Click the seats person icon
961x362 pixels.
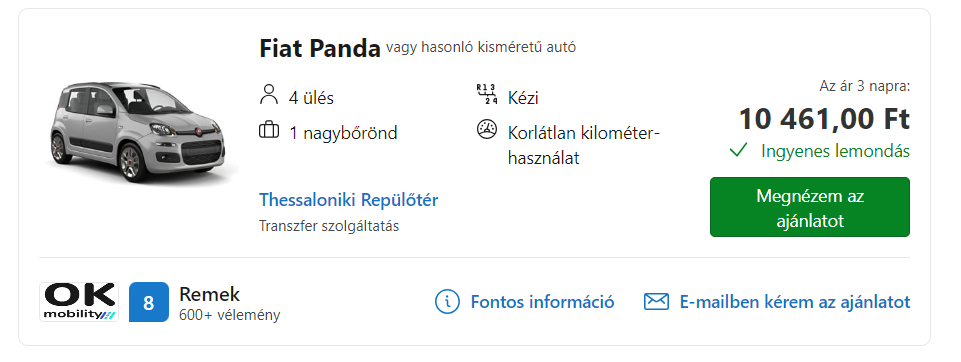click(x=268, y=95)
